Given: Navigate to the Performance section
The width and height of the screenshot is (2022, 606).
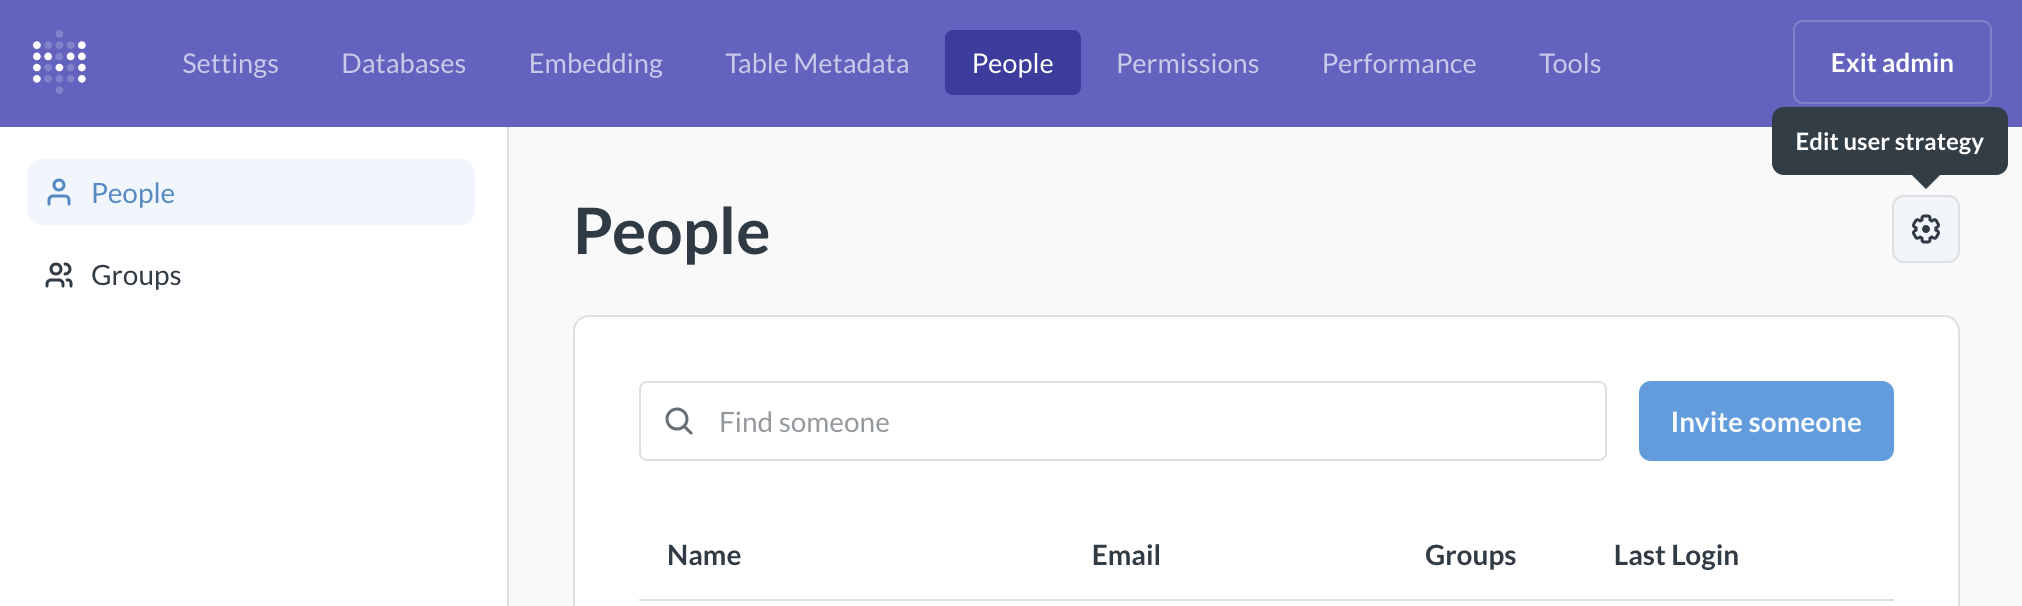Looking at the screenshot, I should (1398, 63).
